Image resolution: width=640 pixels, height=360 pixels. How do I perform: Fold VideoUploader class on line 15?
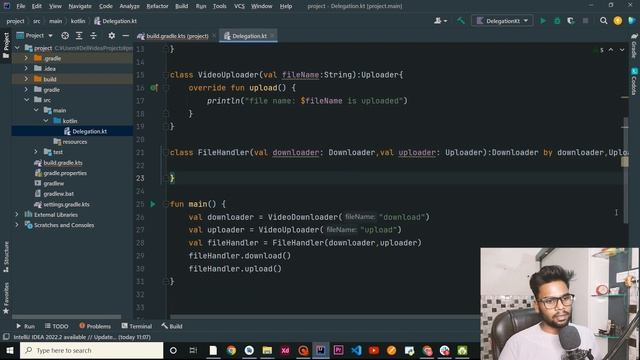[x=165, y=75]
